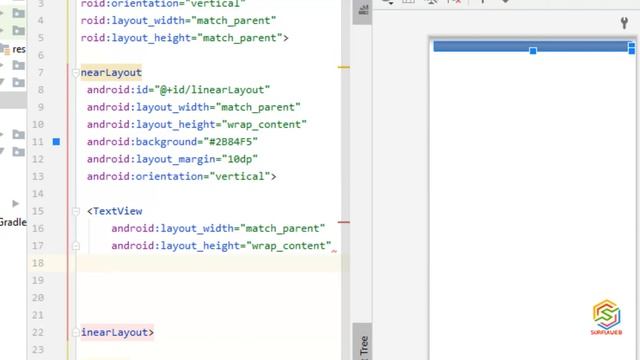Click the bottom-center resize handle of the blue layout
Screen dimensions: 640x360
pyautogui.click(x=533, y=51)
